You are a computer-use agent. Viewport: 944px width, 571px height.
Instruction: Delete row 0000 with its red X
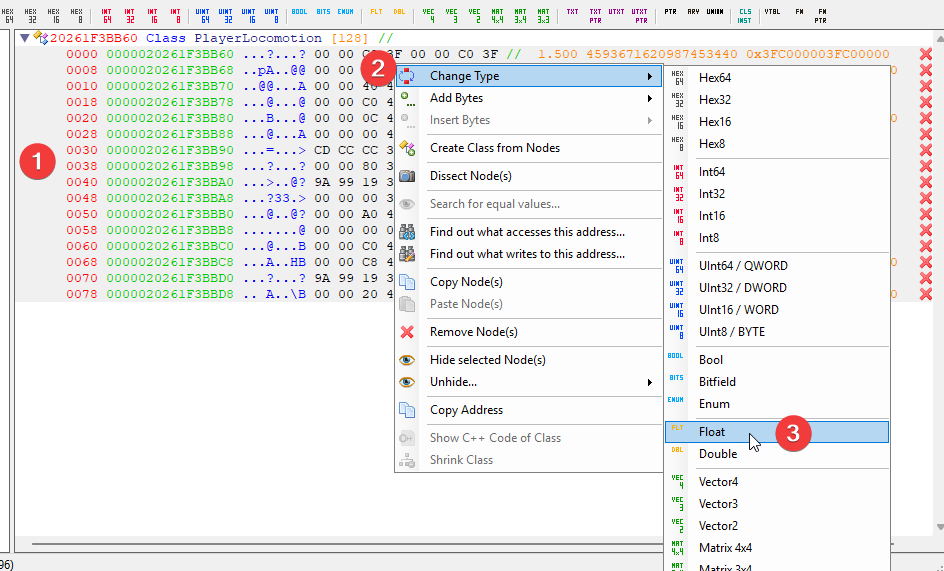coord(925,54)
